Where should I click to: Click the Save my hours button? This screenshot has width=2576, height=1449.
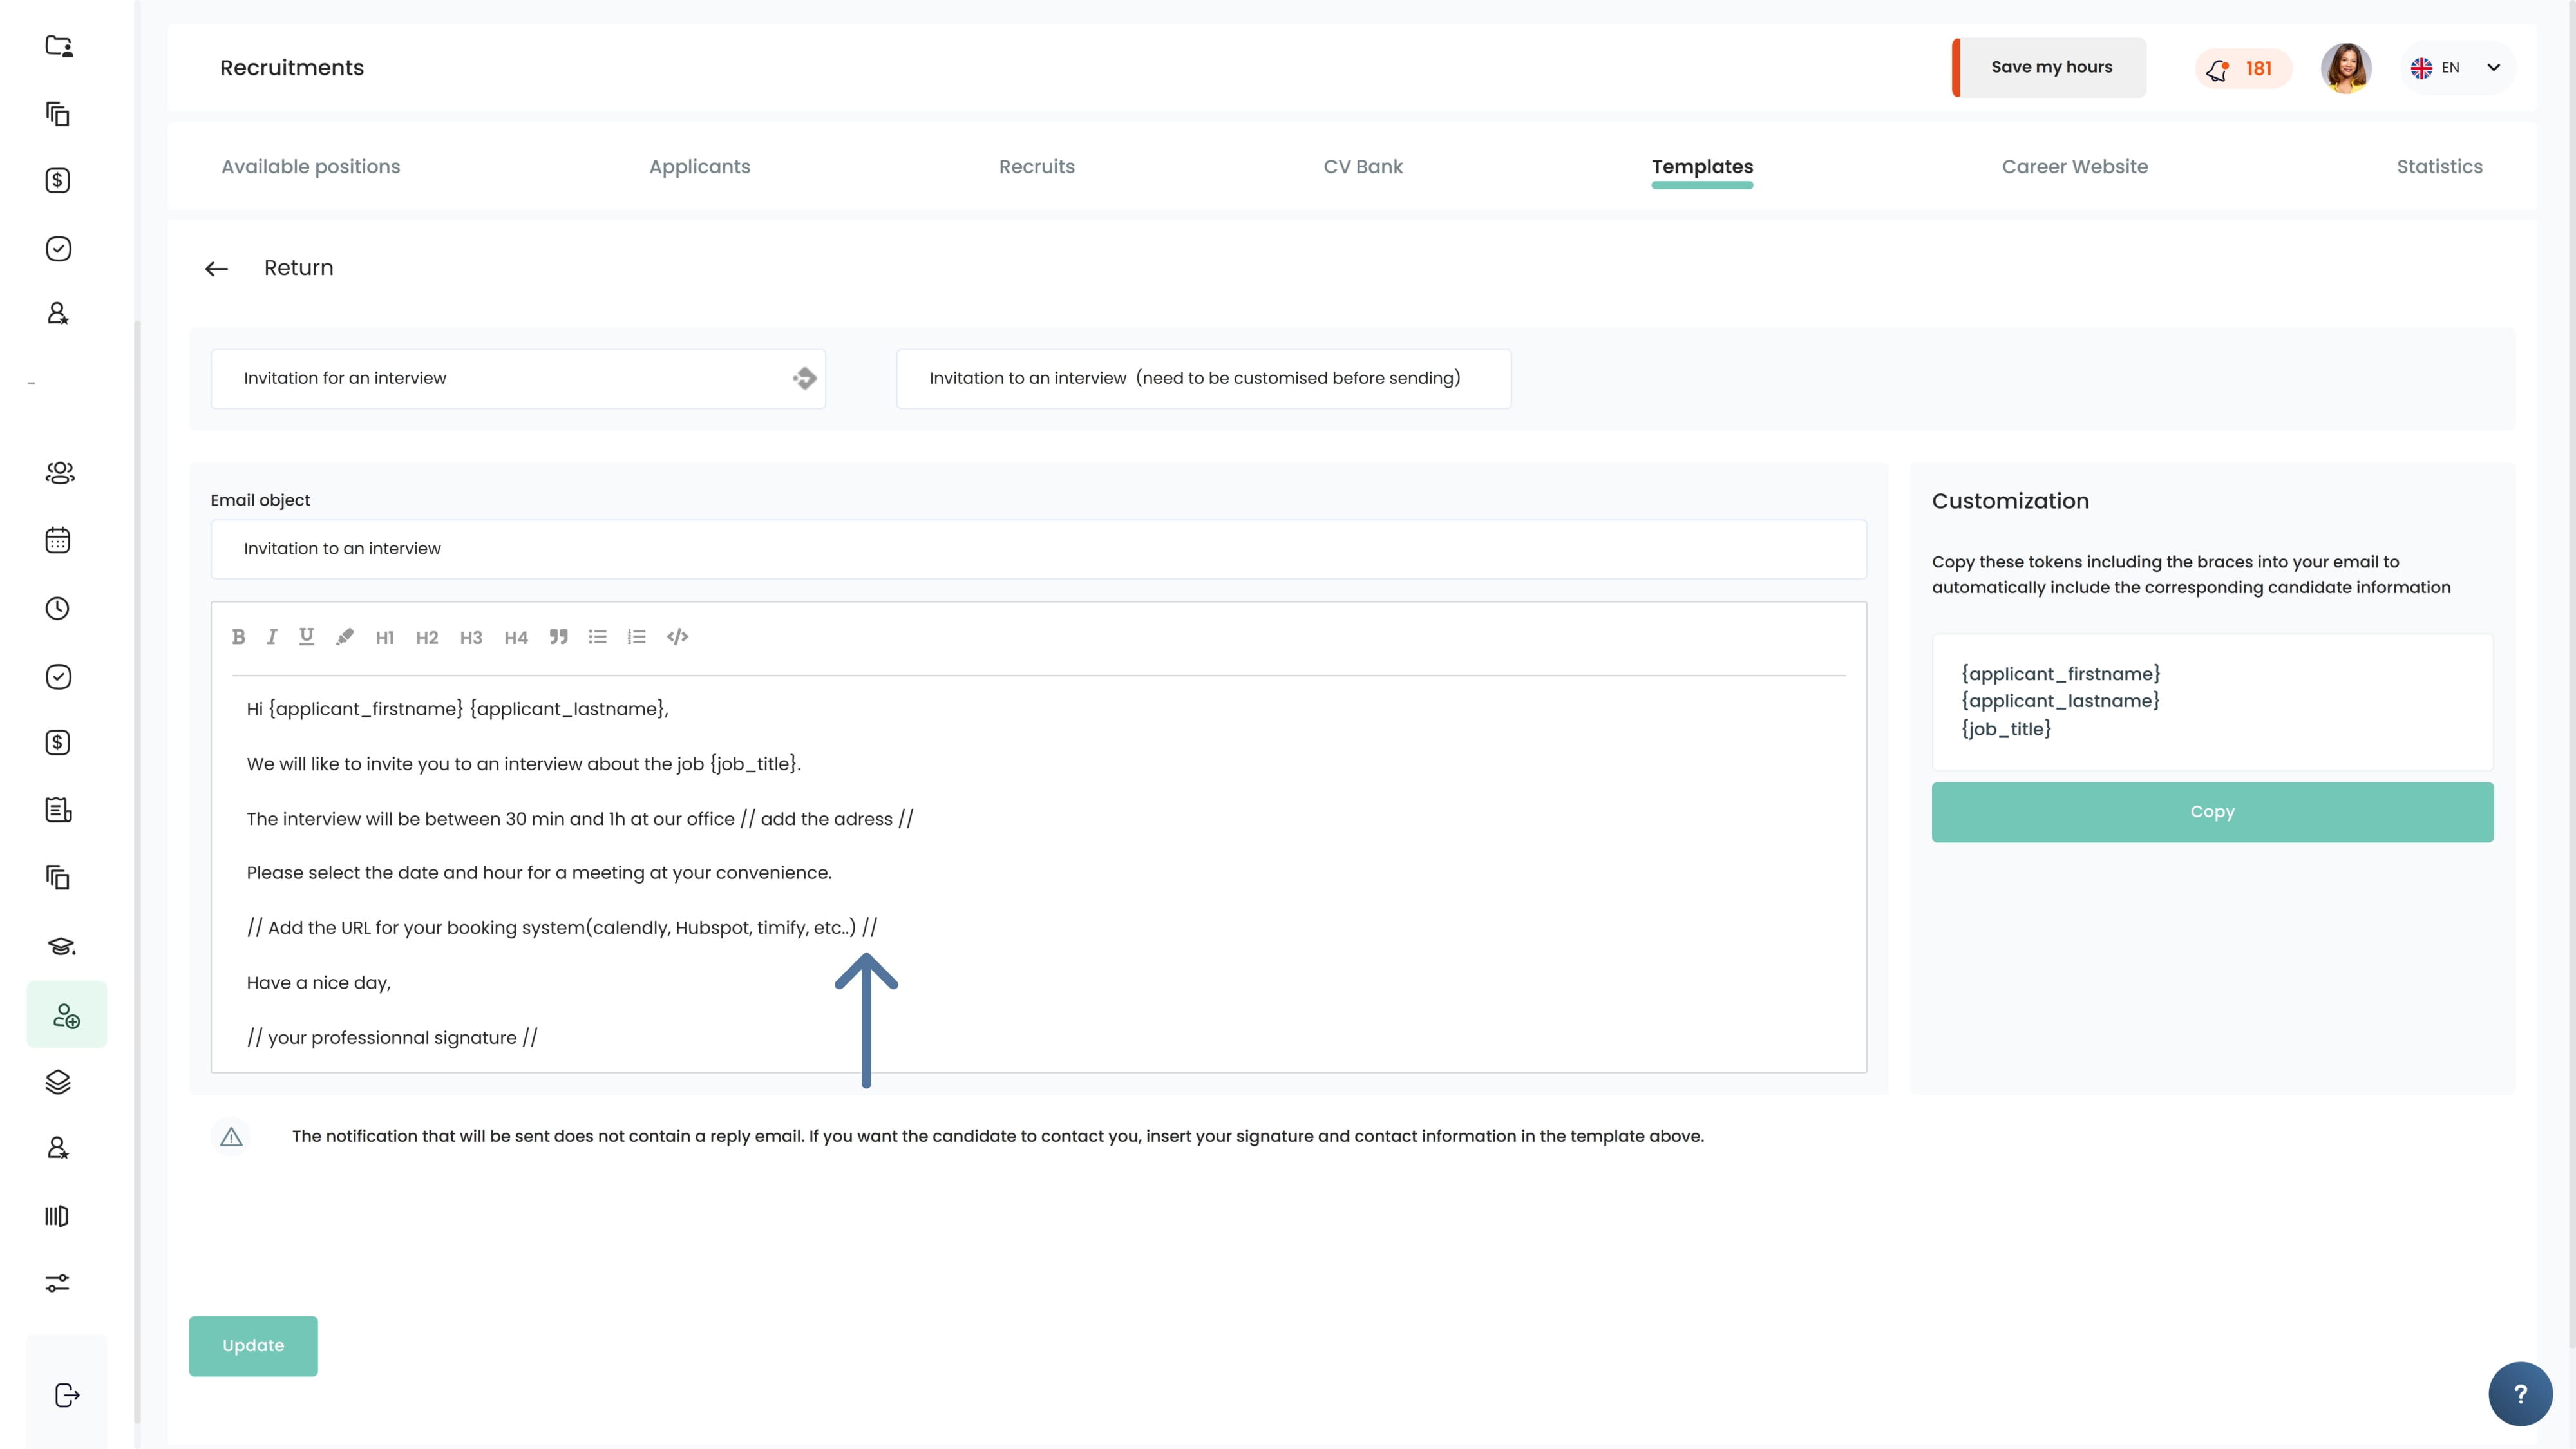2049,67
